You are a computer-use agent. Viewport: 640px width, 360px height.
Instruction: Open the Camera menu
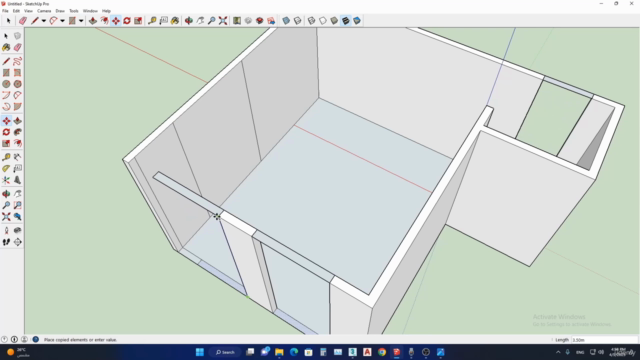point(44,11)
